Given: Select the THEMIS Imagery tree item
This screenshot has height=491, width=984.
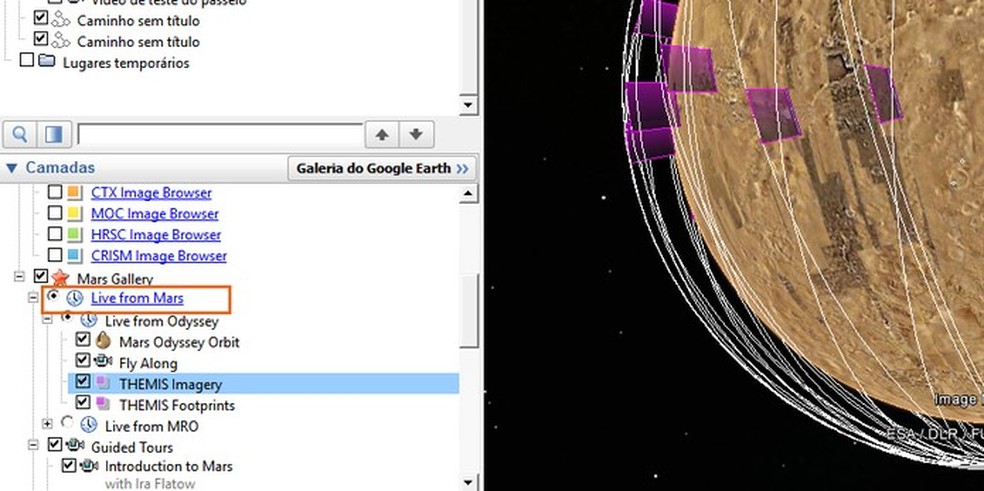Looking at the screenshot, I should 170,384.
